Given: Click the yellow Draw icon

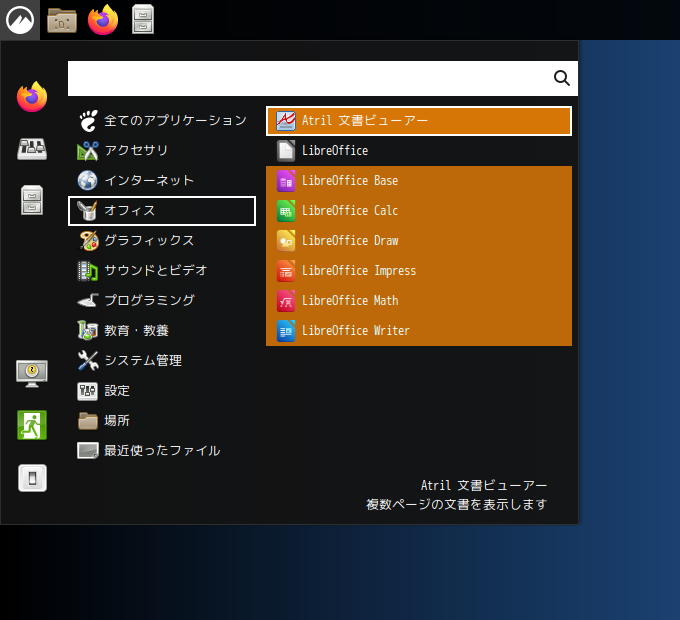Looking at the screenshot, I should point(286,241).
